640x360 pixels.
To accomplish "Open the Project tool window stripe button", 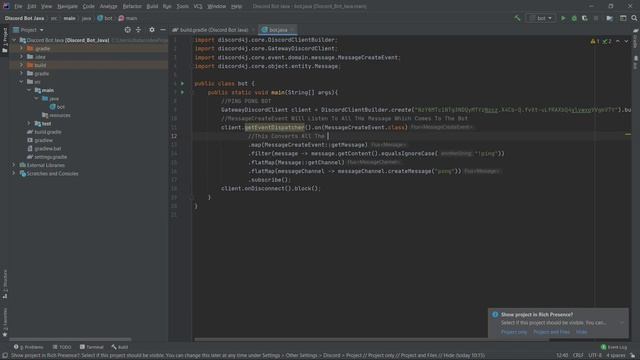I will click(x=4, y=40).
